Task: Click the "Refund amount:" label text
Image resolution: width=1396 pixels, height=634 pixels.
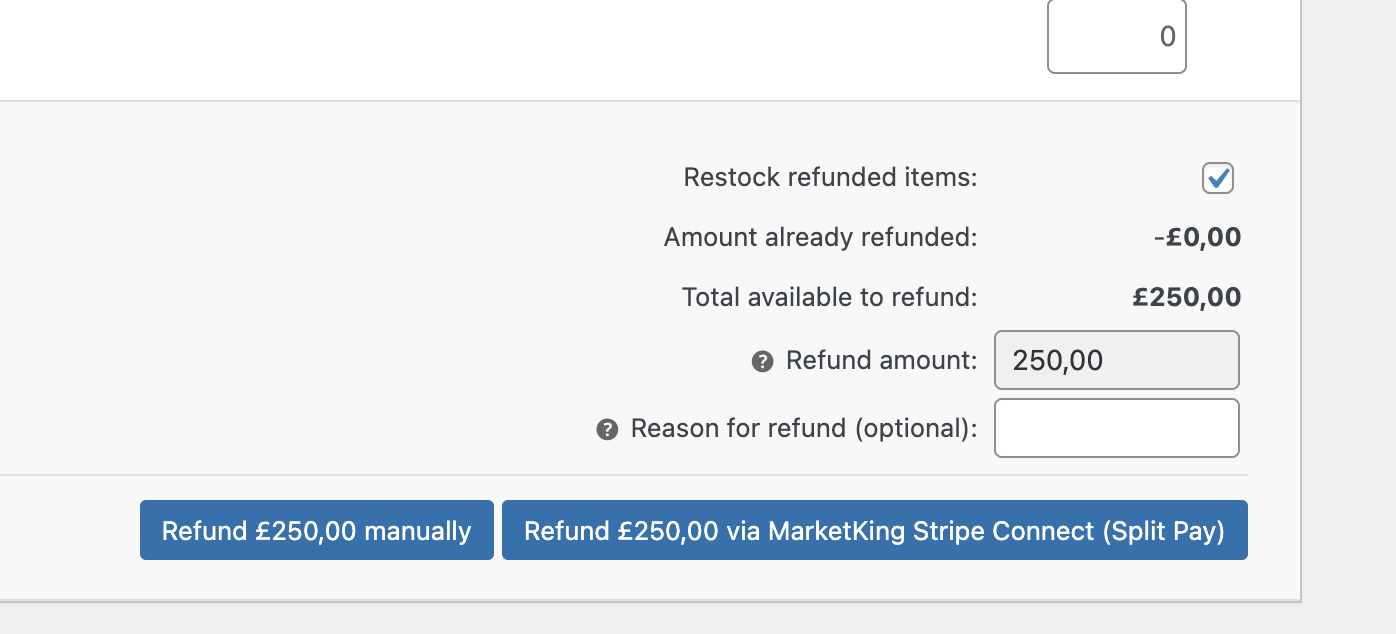Action: coord(882,360)
